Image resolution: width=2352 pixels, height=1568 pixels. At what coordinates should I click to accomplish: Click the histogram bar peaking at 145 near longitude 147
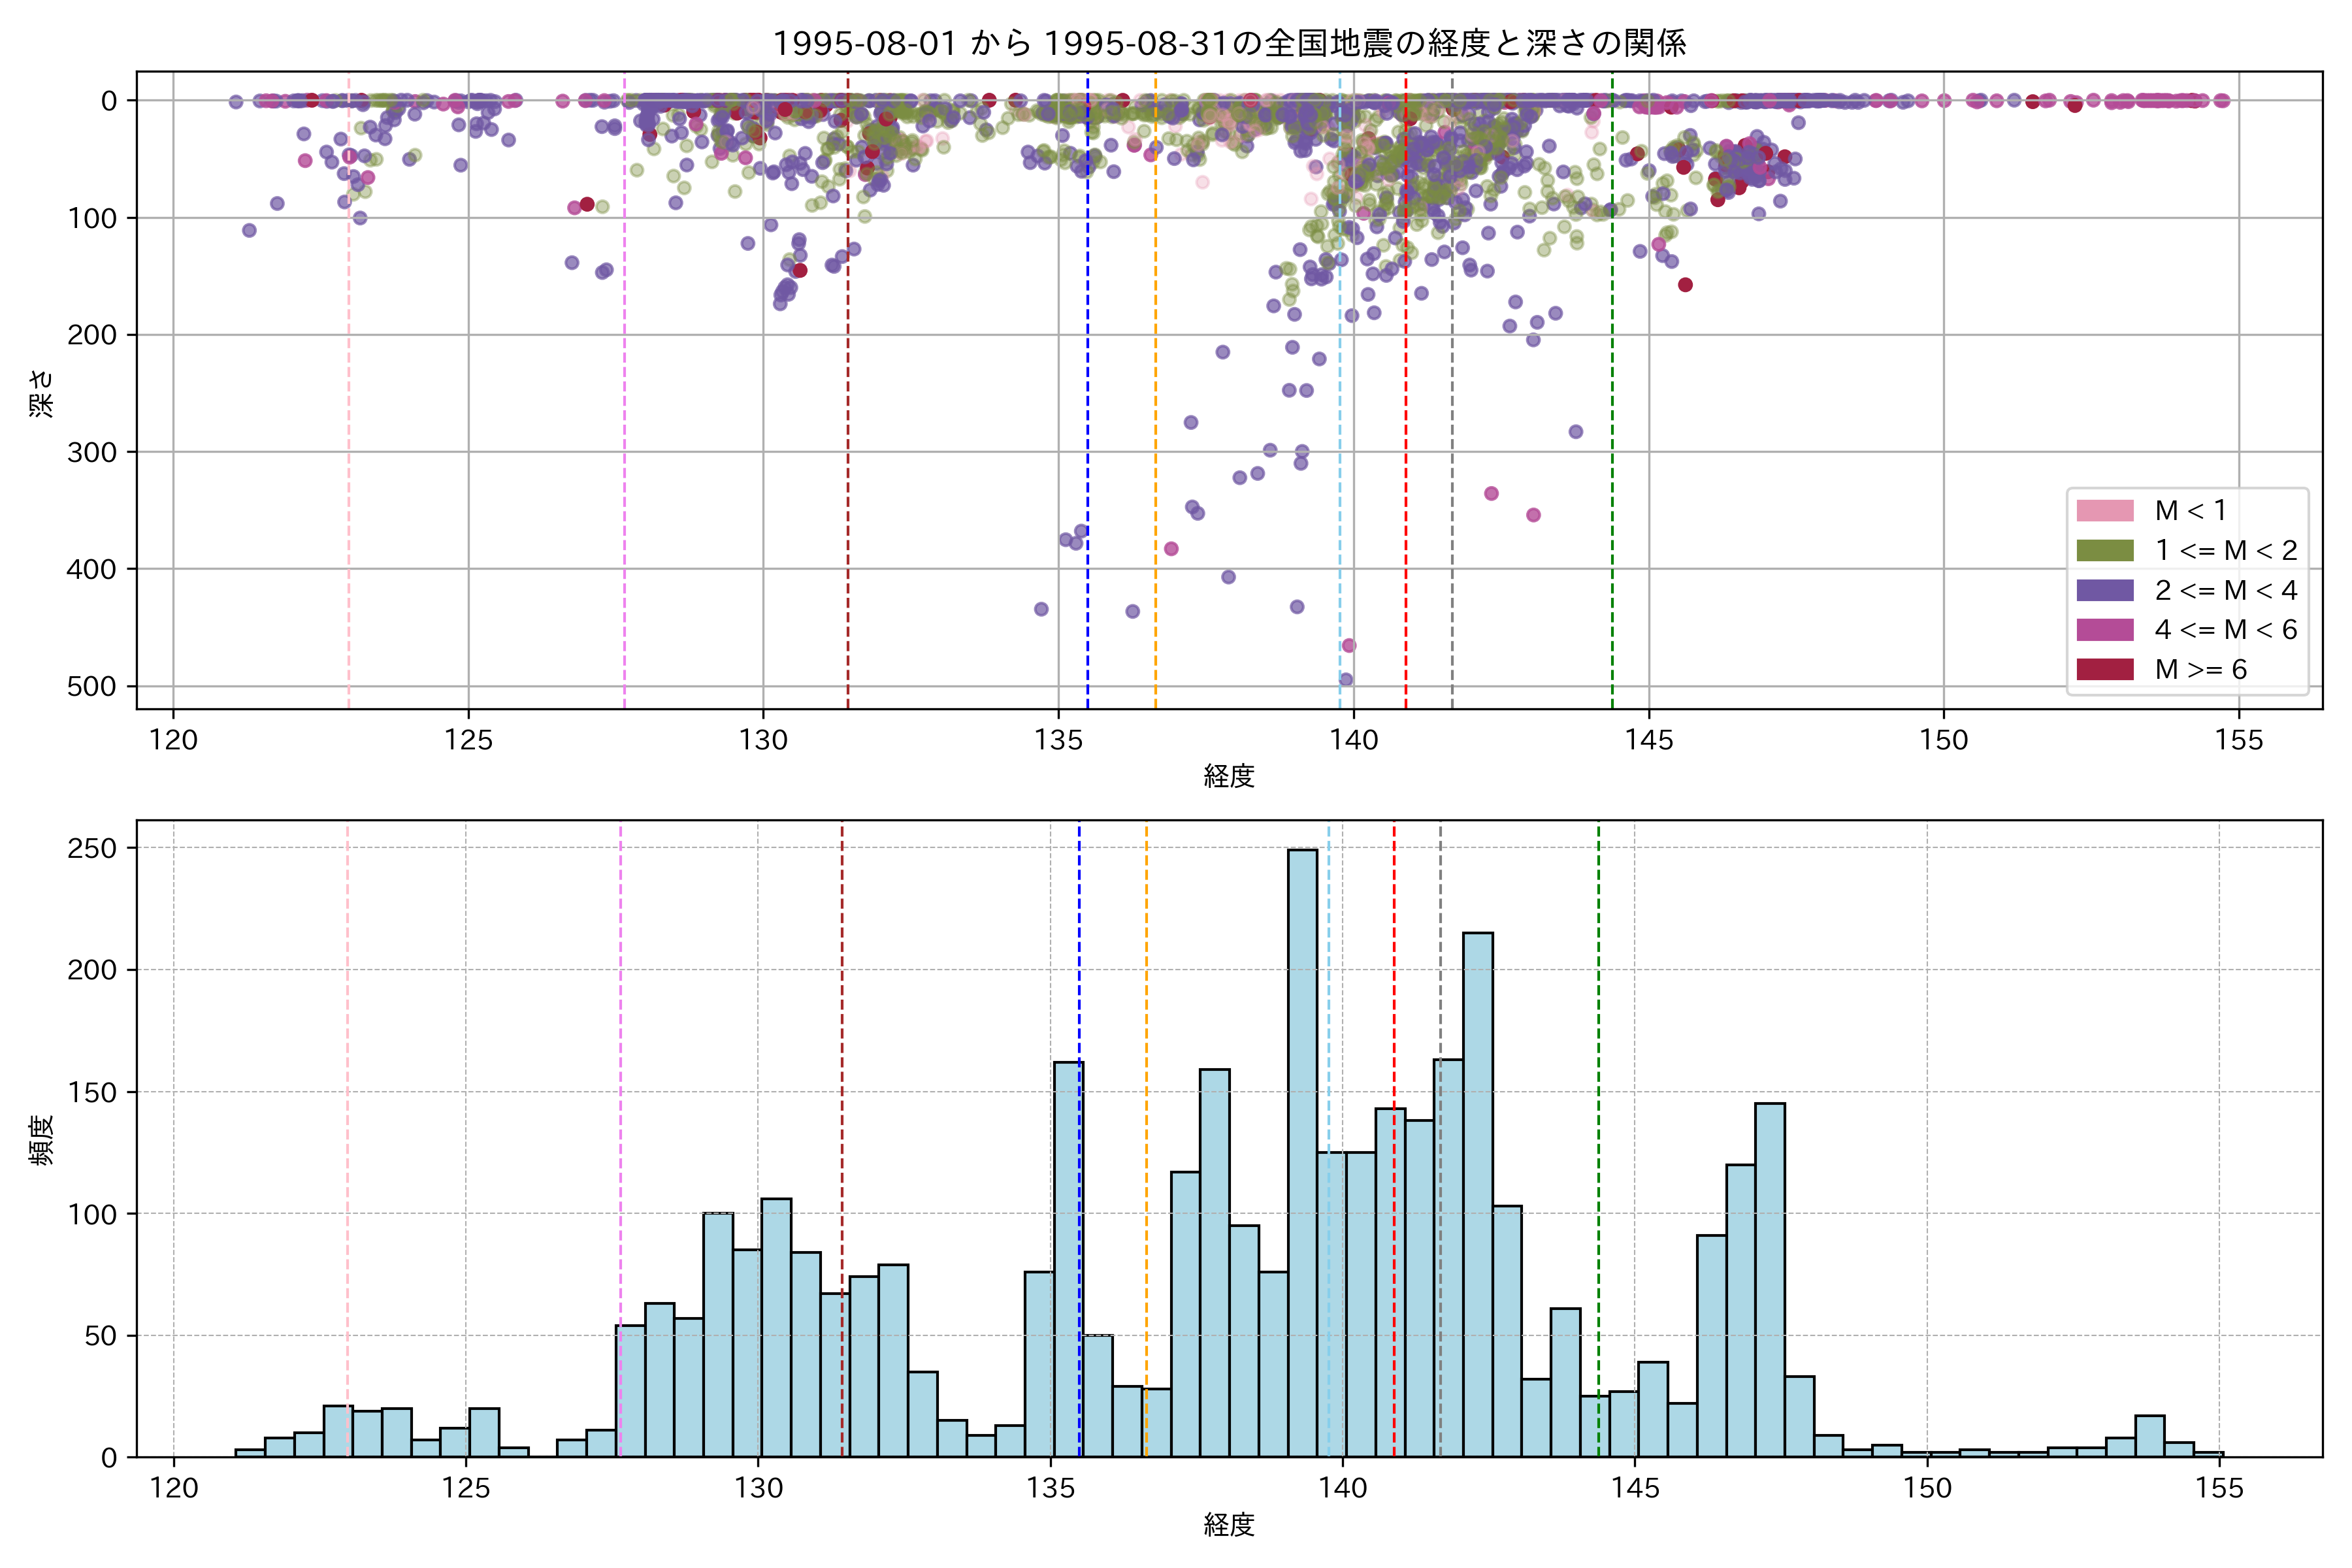[1769, 1280]
